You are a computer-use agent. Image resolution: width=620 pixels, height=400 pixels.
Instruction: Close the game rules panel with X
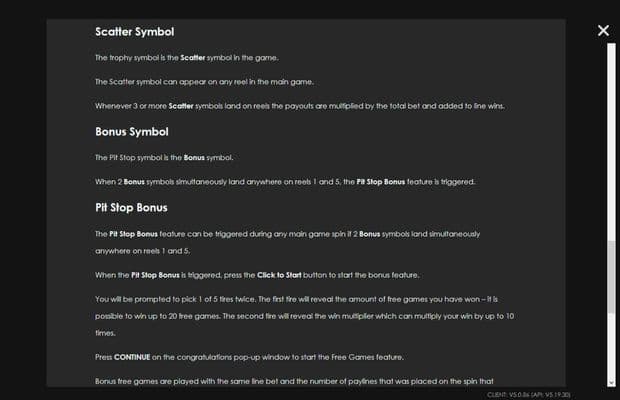click(603, 31)
